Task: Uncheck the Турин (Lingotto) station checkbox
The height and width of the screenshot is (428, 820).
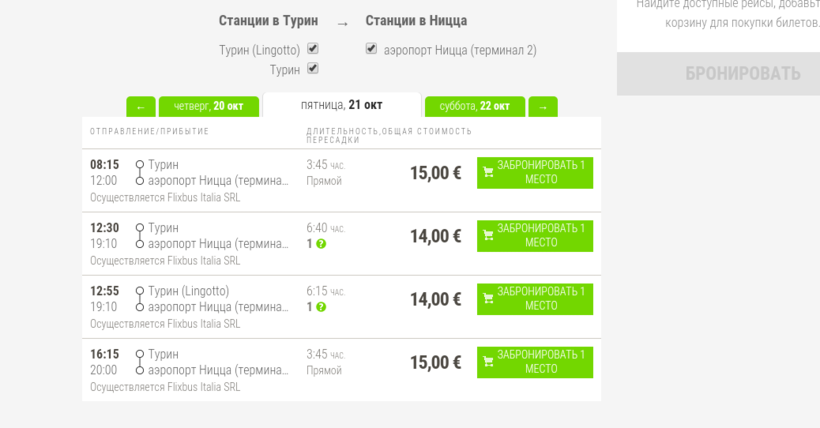Action: [313, 48]
